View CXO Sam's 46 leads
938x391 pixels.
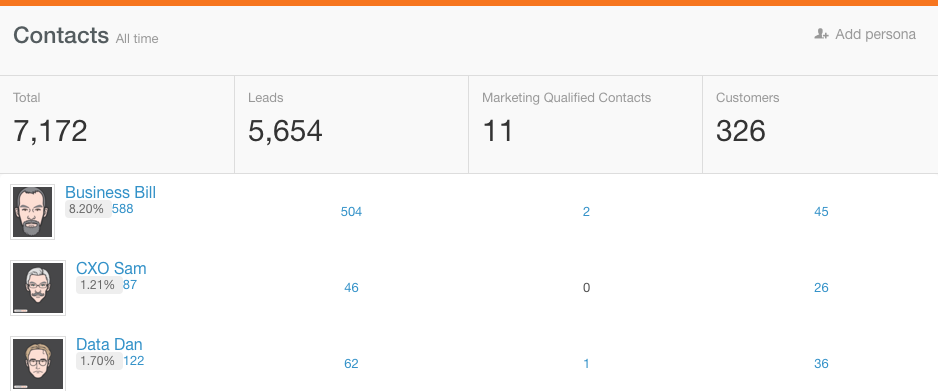351,288
